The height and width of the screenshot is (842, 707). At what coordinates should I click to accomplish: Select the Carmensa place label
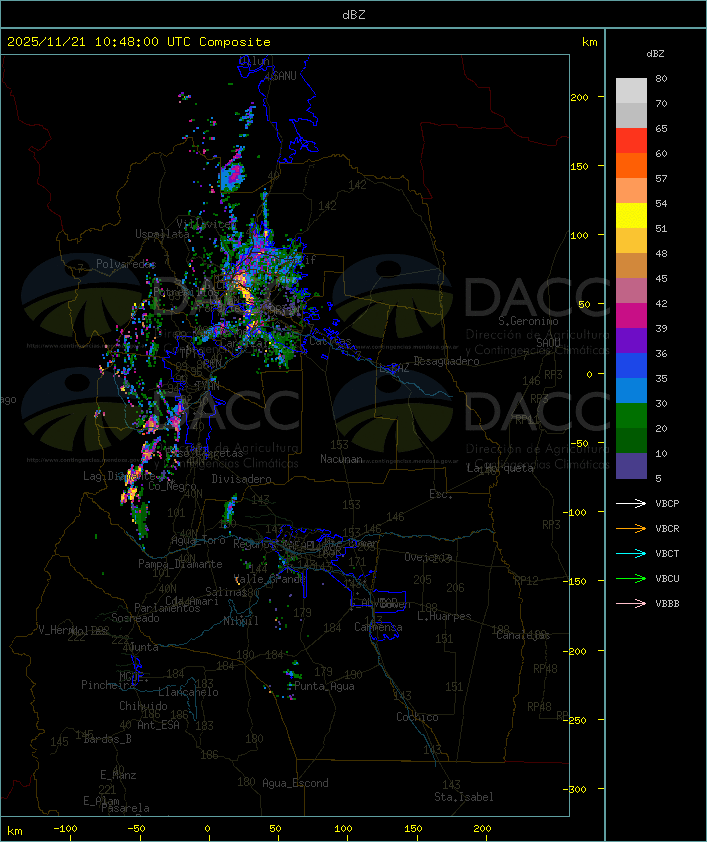378,627
